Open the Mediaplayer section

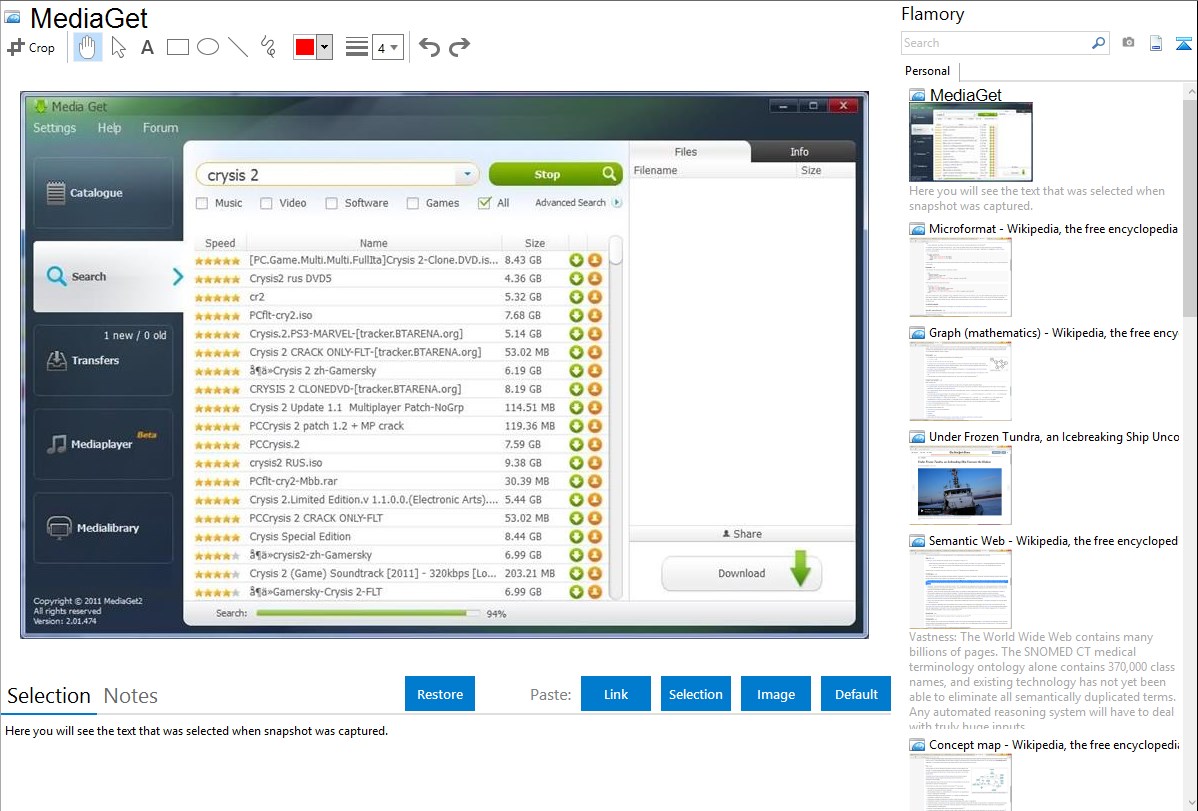click(x=103, y=444)
